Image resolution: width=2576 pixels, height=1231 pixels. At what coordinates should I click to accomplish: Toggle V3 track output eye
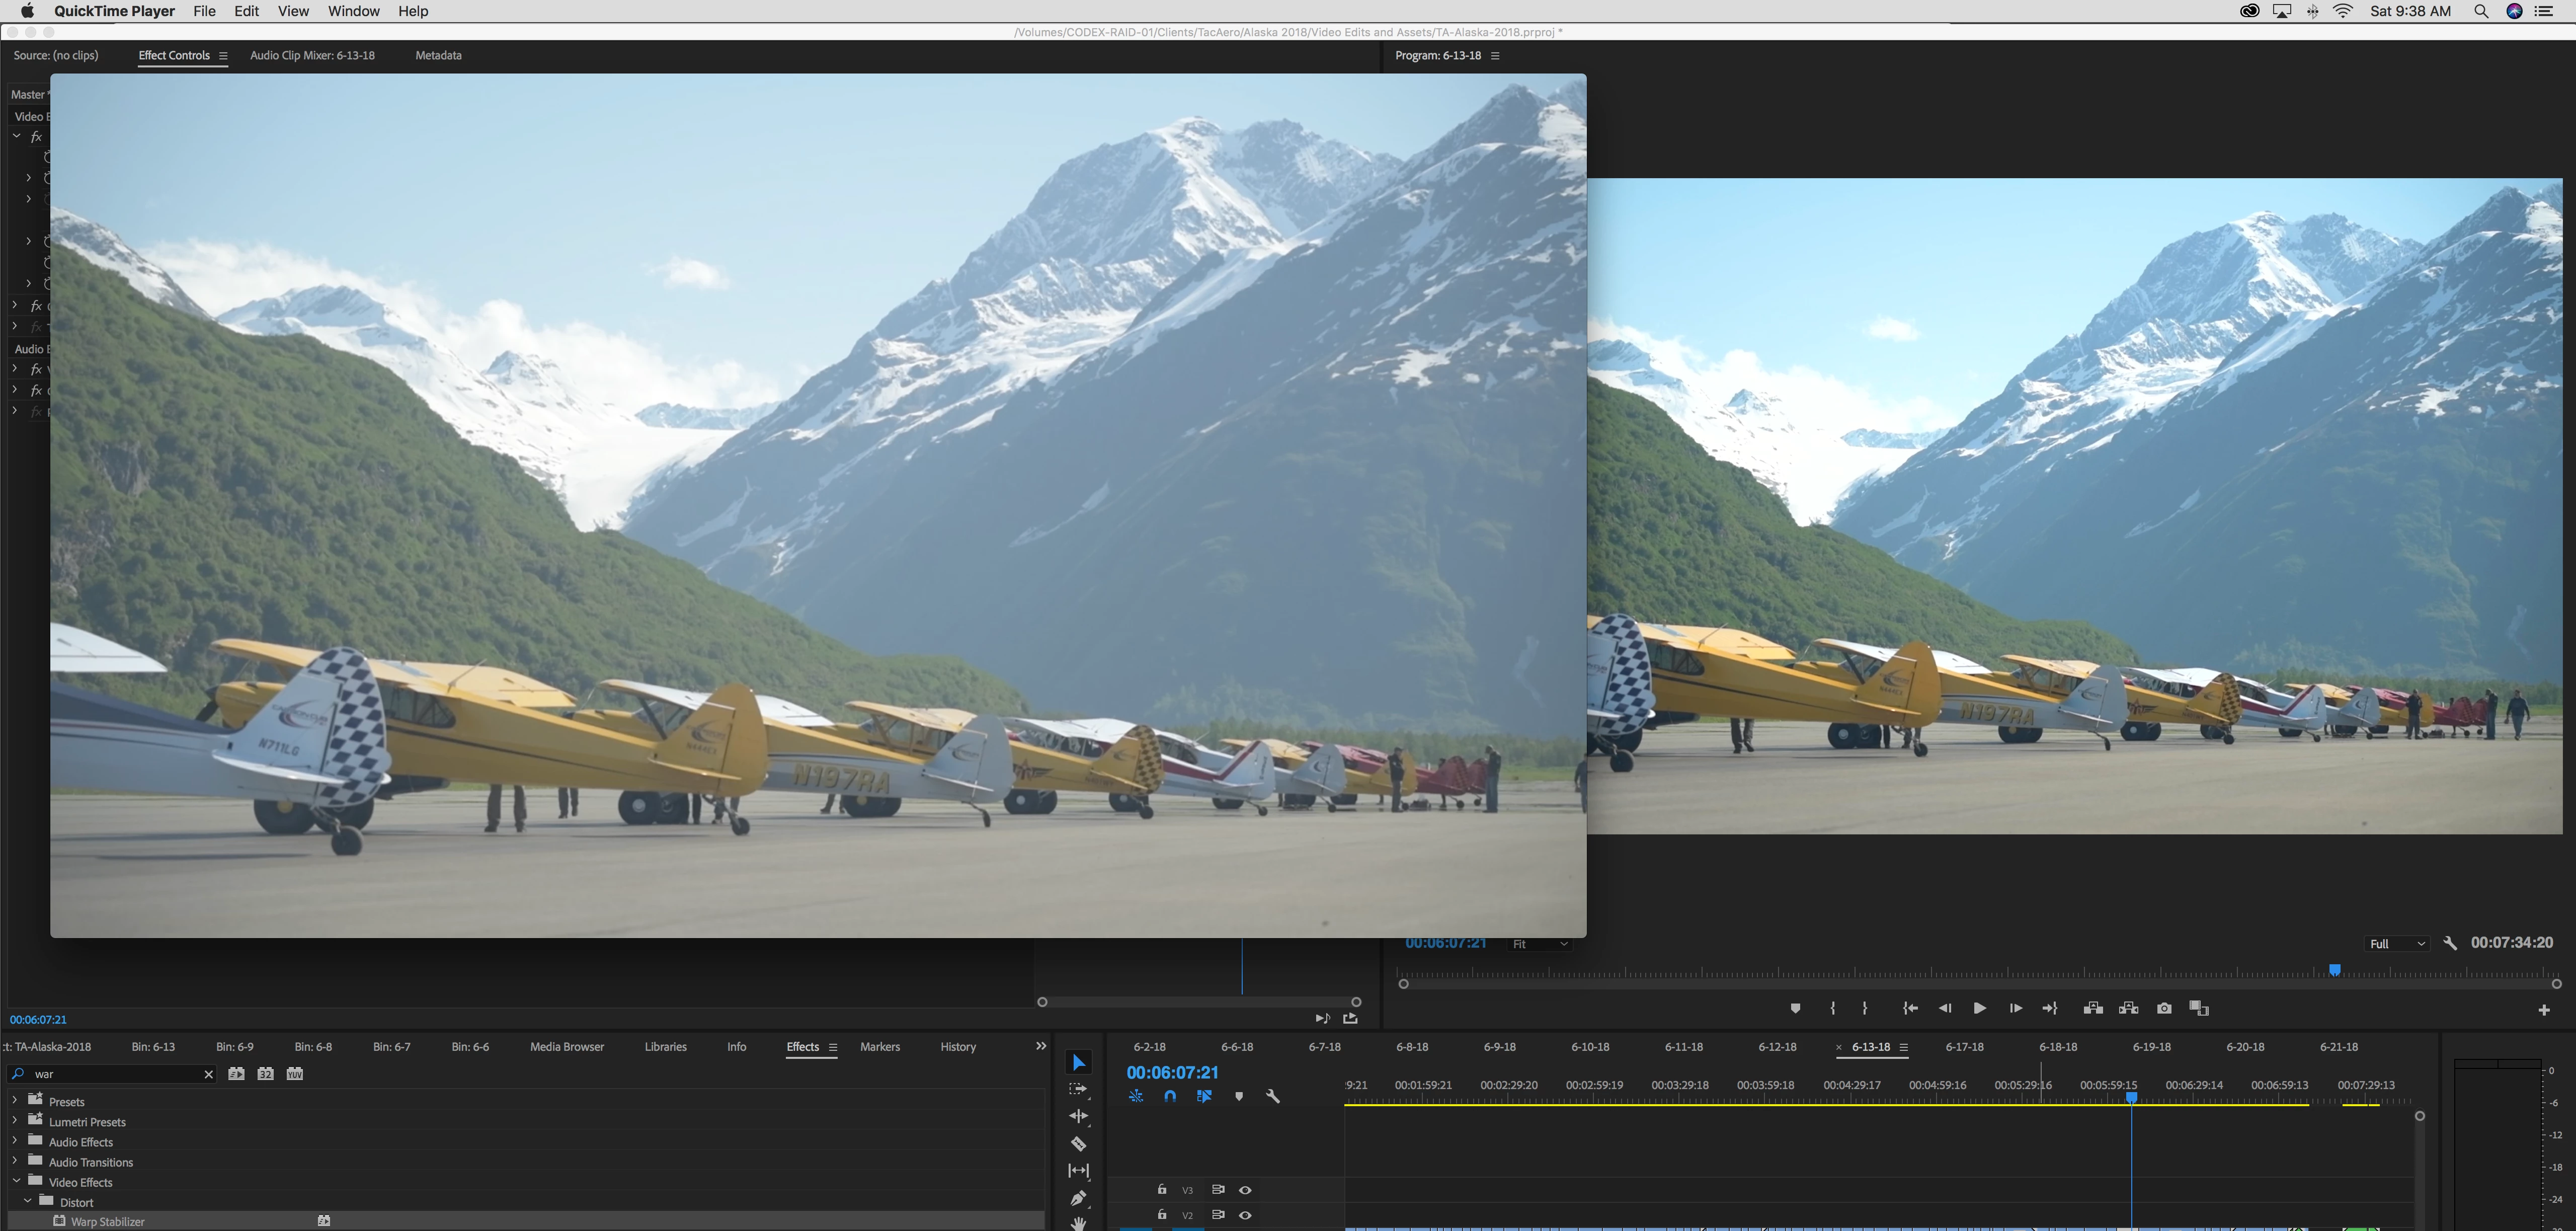1245,1190
